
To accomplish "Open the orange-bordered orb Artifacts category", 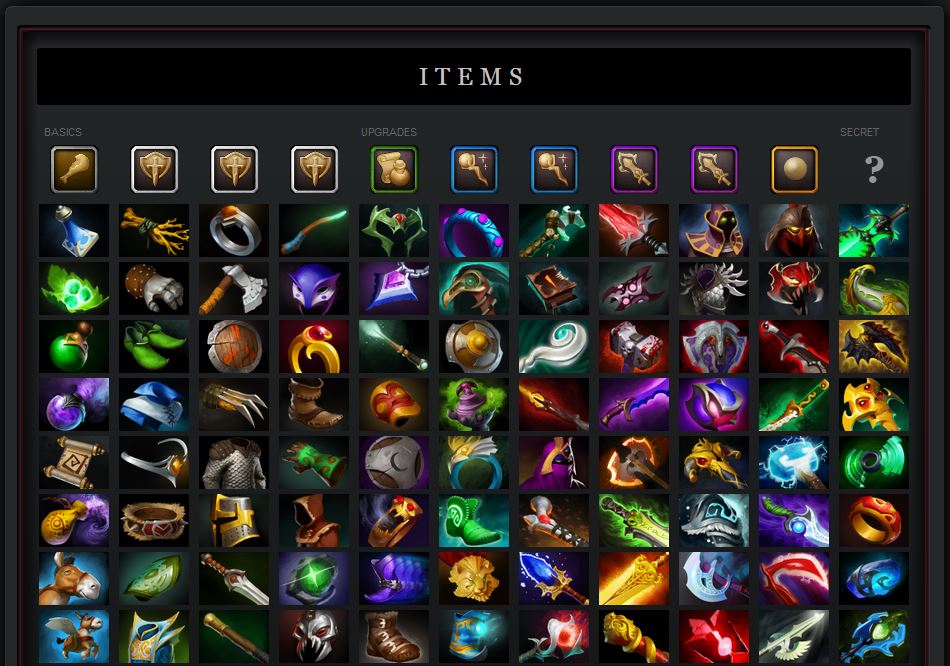I will [x=794, y=169].
